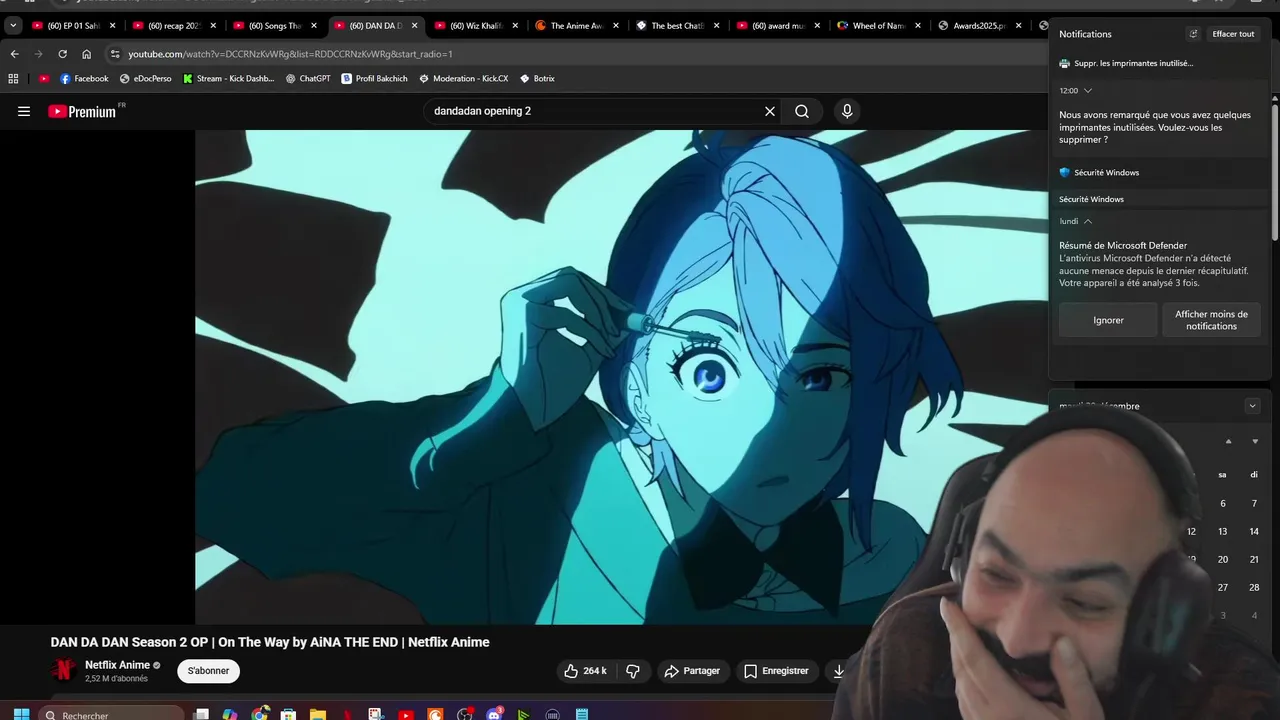
Task: Go to next month with down arrow
Action: (1255, 441)
